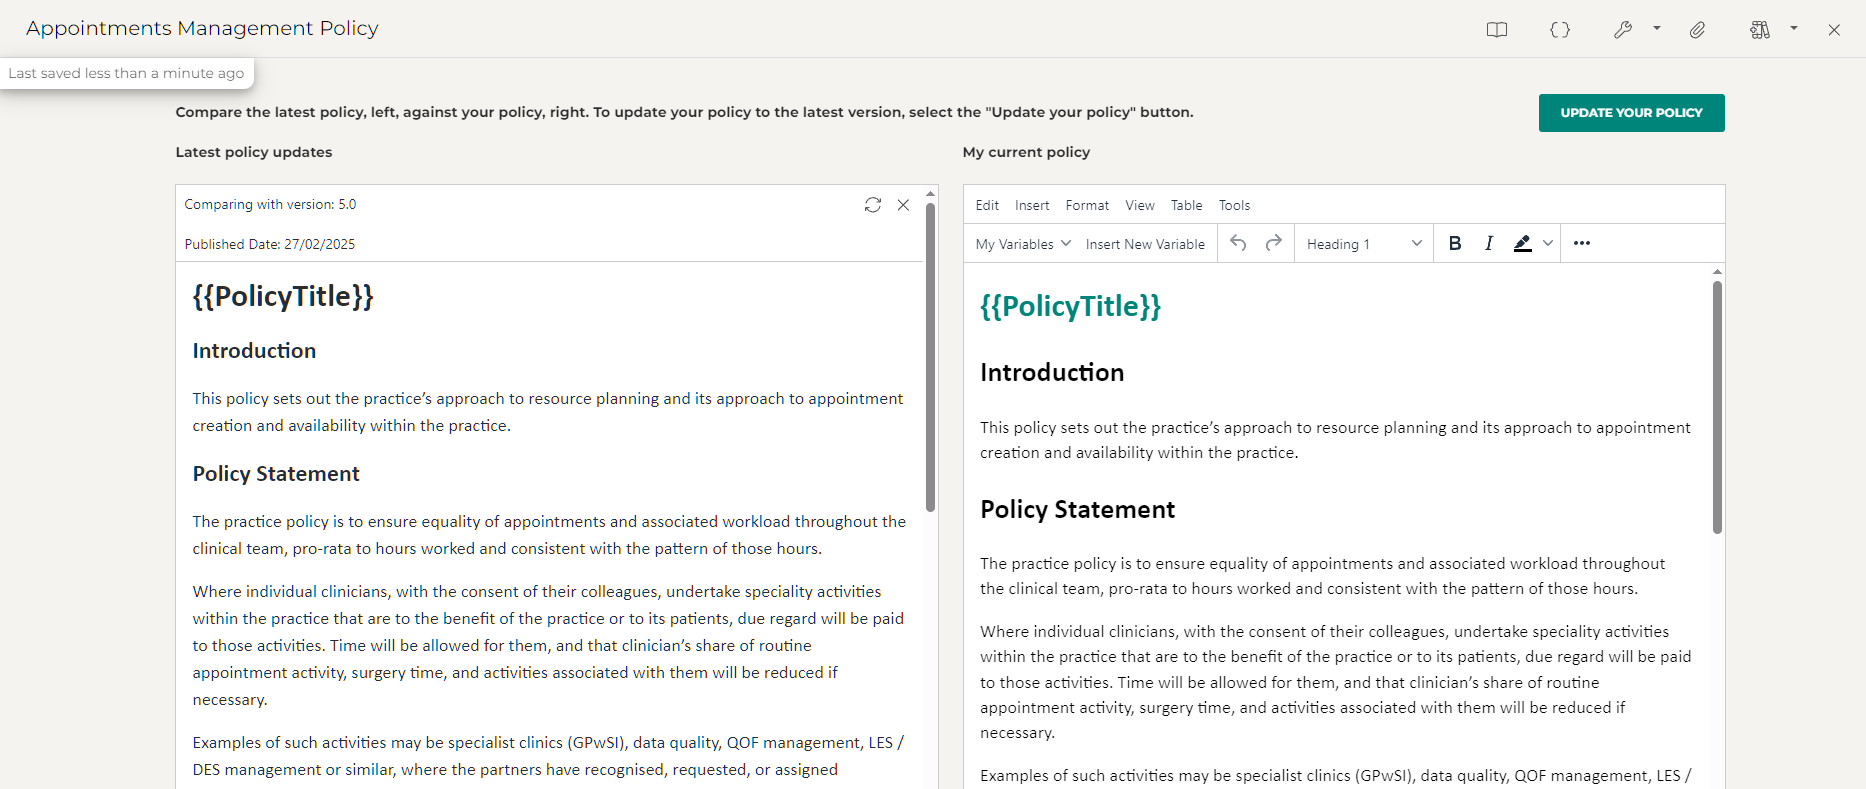Open the Table menu

(x=1186, y=205)
